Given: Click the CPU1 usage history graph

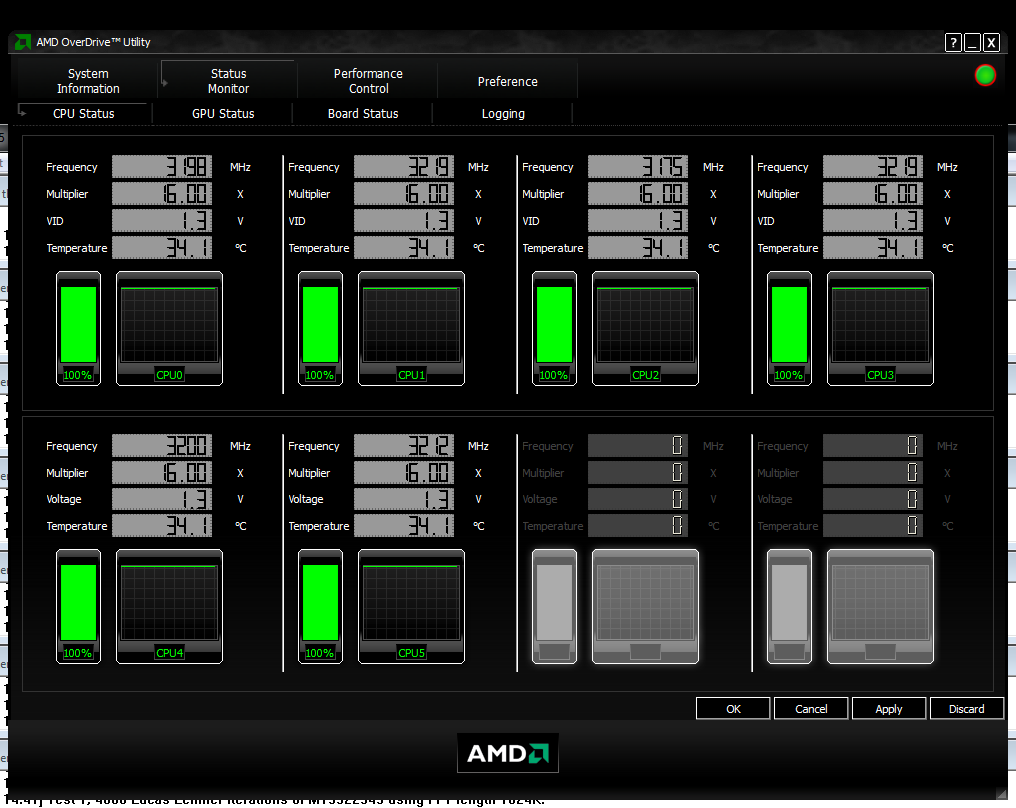Looking at the screenshot, I should pyautogui.click(x=411, y=329).
